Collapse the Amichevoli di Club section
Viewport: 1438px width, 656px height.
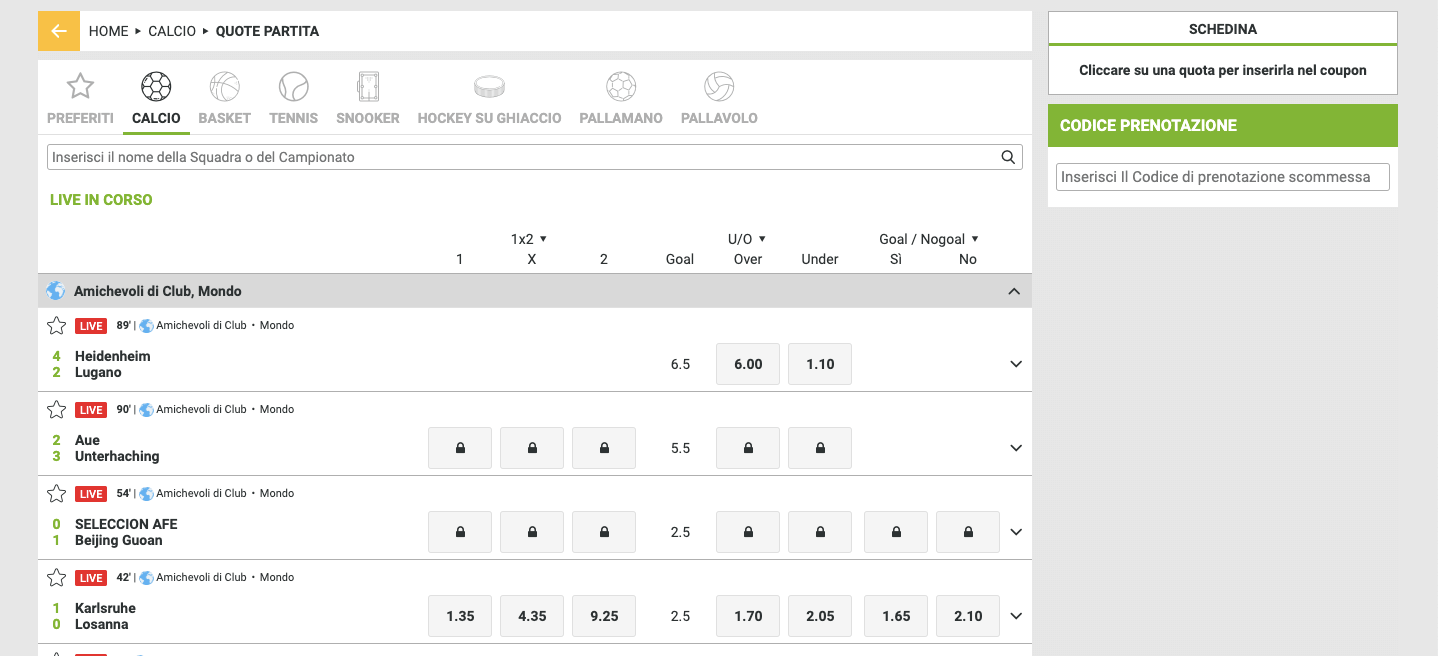pos(1014,290)
